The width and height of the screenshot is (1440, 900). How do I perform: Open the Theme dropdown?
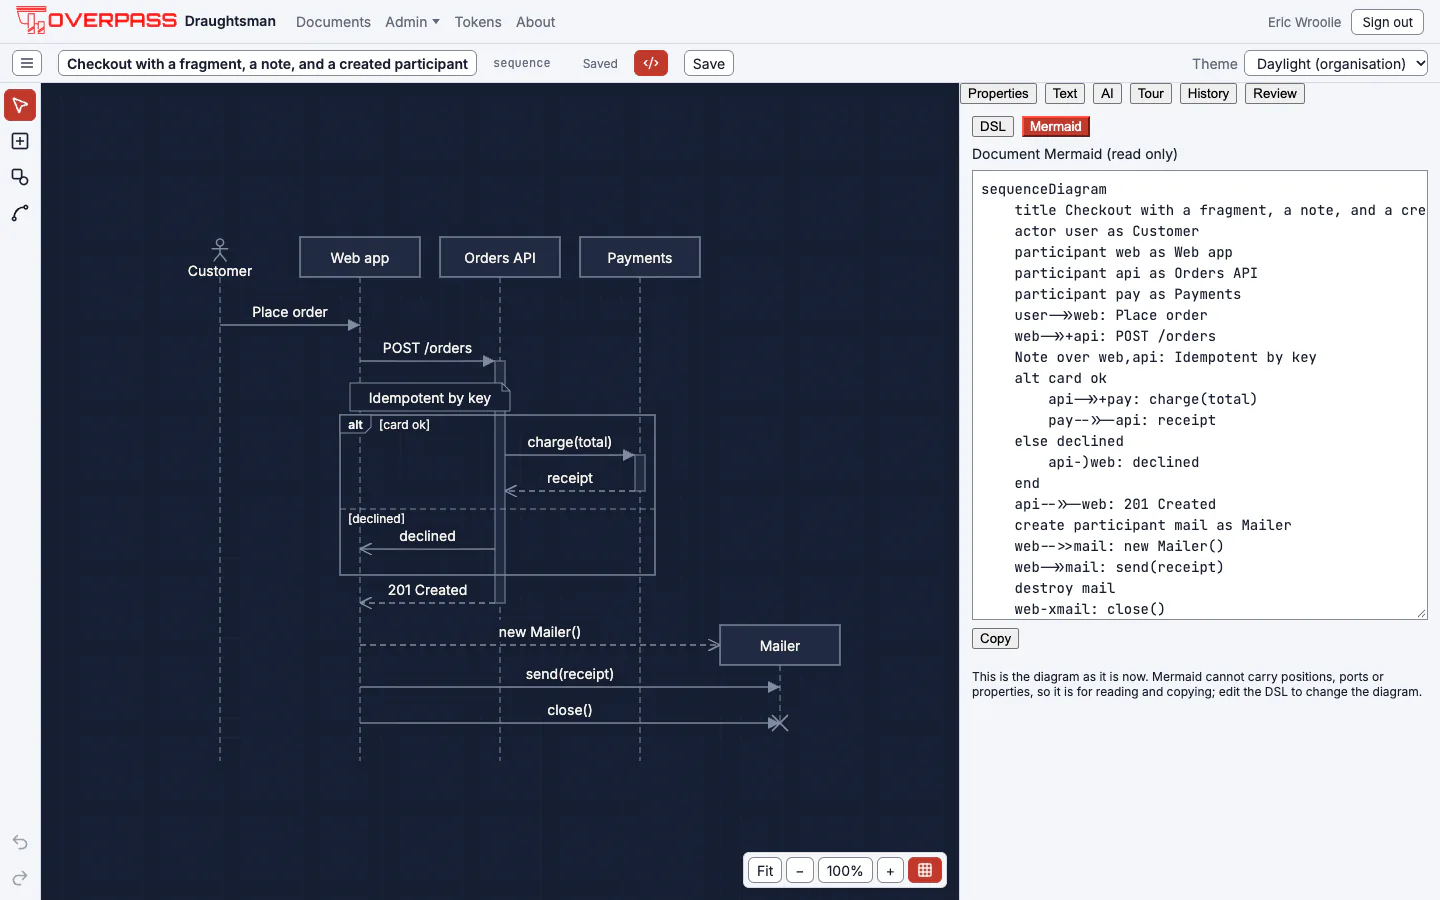coord(1336,63)
